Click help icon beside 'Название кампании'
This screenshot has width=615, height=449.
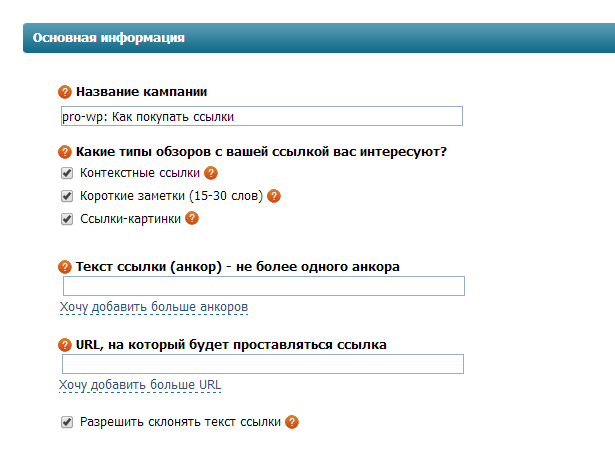[x=66, y=93]
